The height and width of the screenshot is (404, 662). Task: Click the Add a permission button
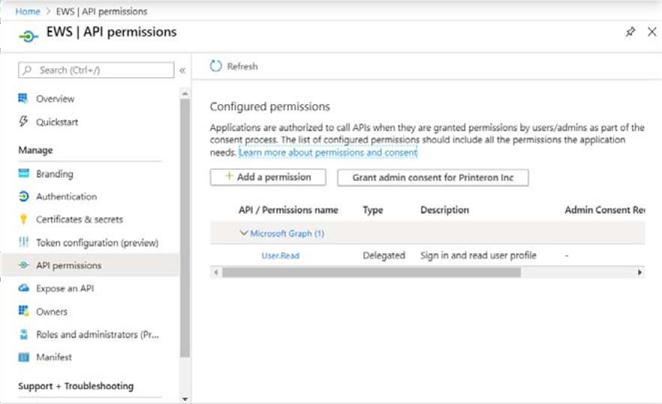pos(268,177)
